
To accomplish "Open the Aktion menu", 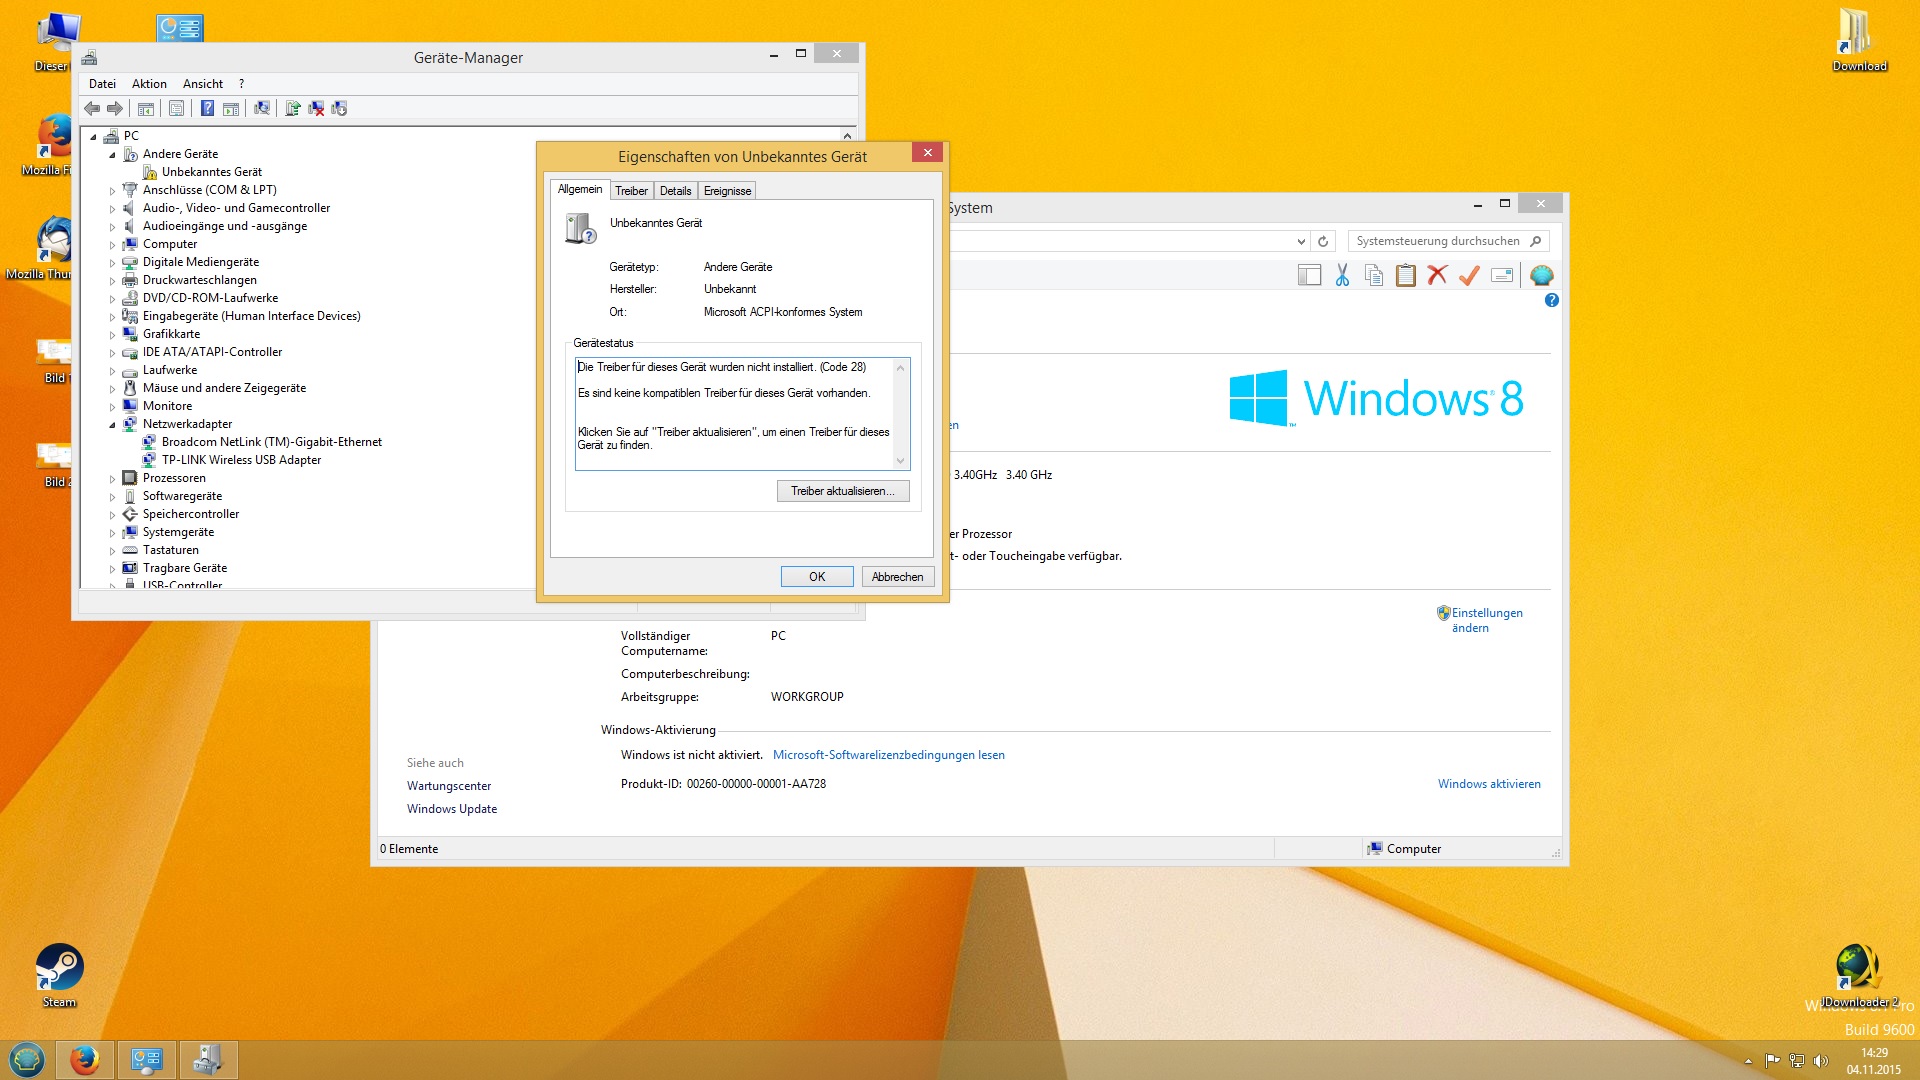I will pyautogui.click(x=149, y=84).
